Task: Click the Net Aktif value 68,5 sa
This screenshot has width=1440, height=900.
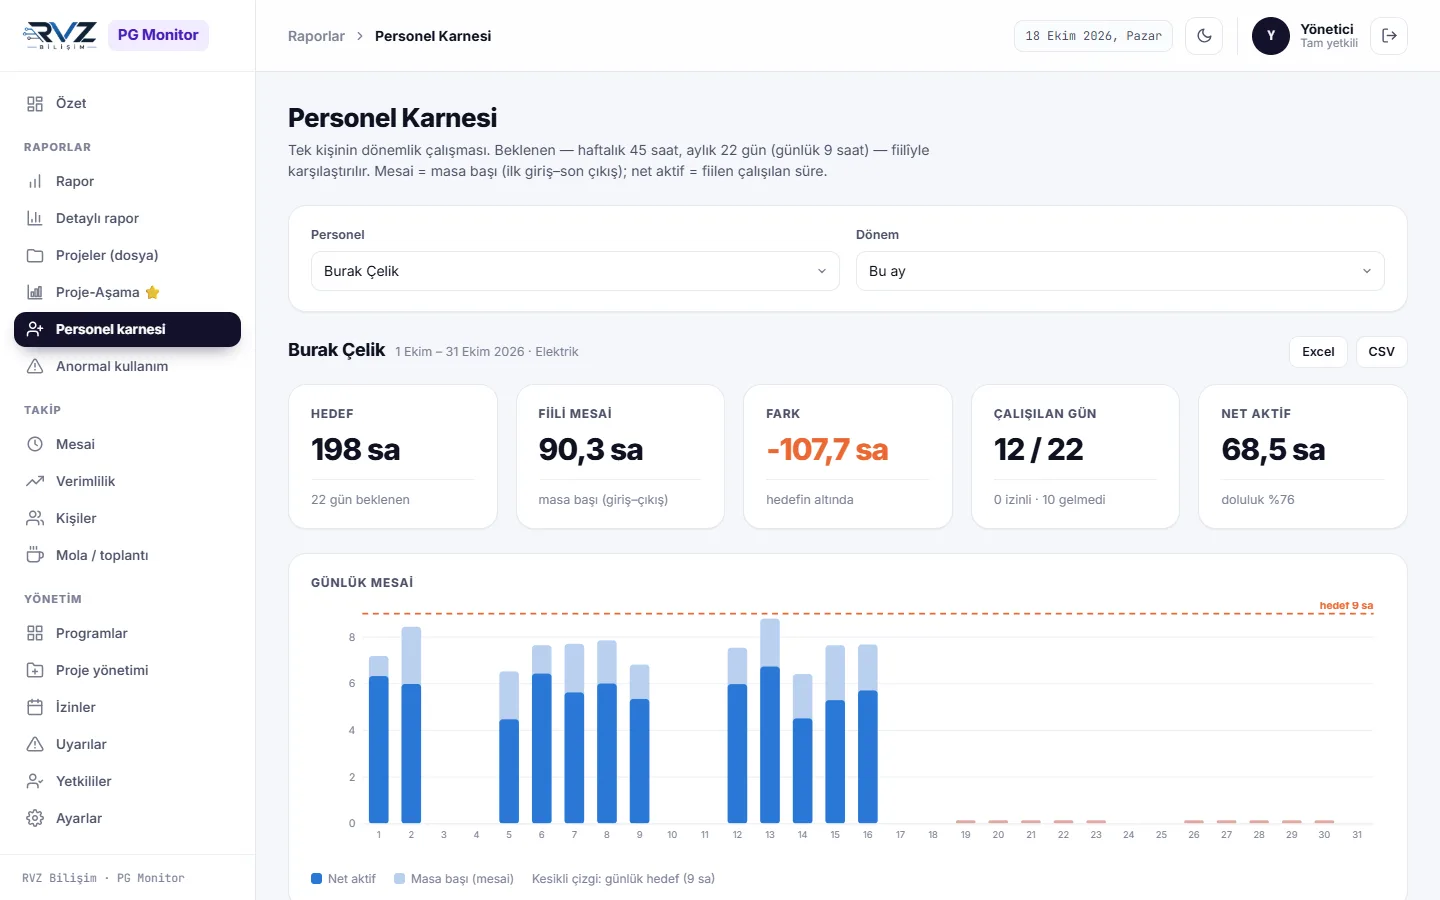Action: tap(1273, 450)
